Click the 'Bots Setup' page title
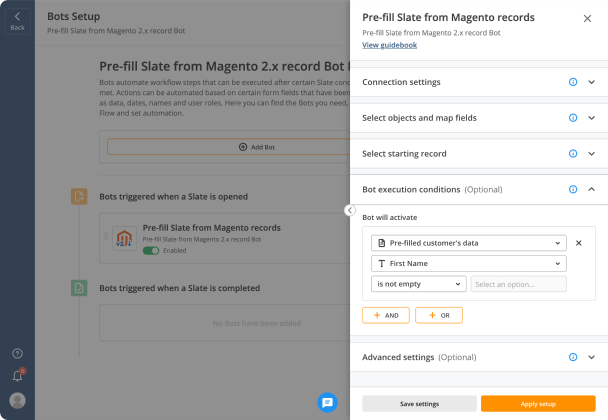Image resolution: width=608 pixels, height=420 pixels. click(x=73, y=16)
